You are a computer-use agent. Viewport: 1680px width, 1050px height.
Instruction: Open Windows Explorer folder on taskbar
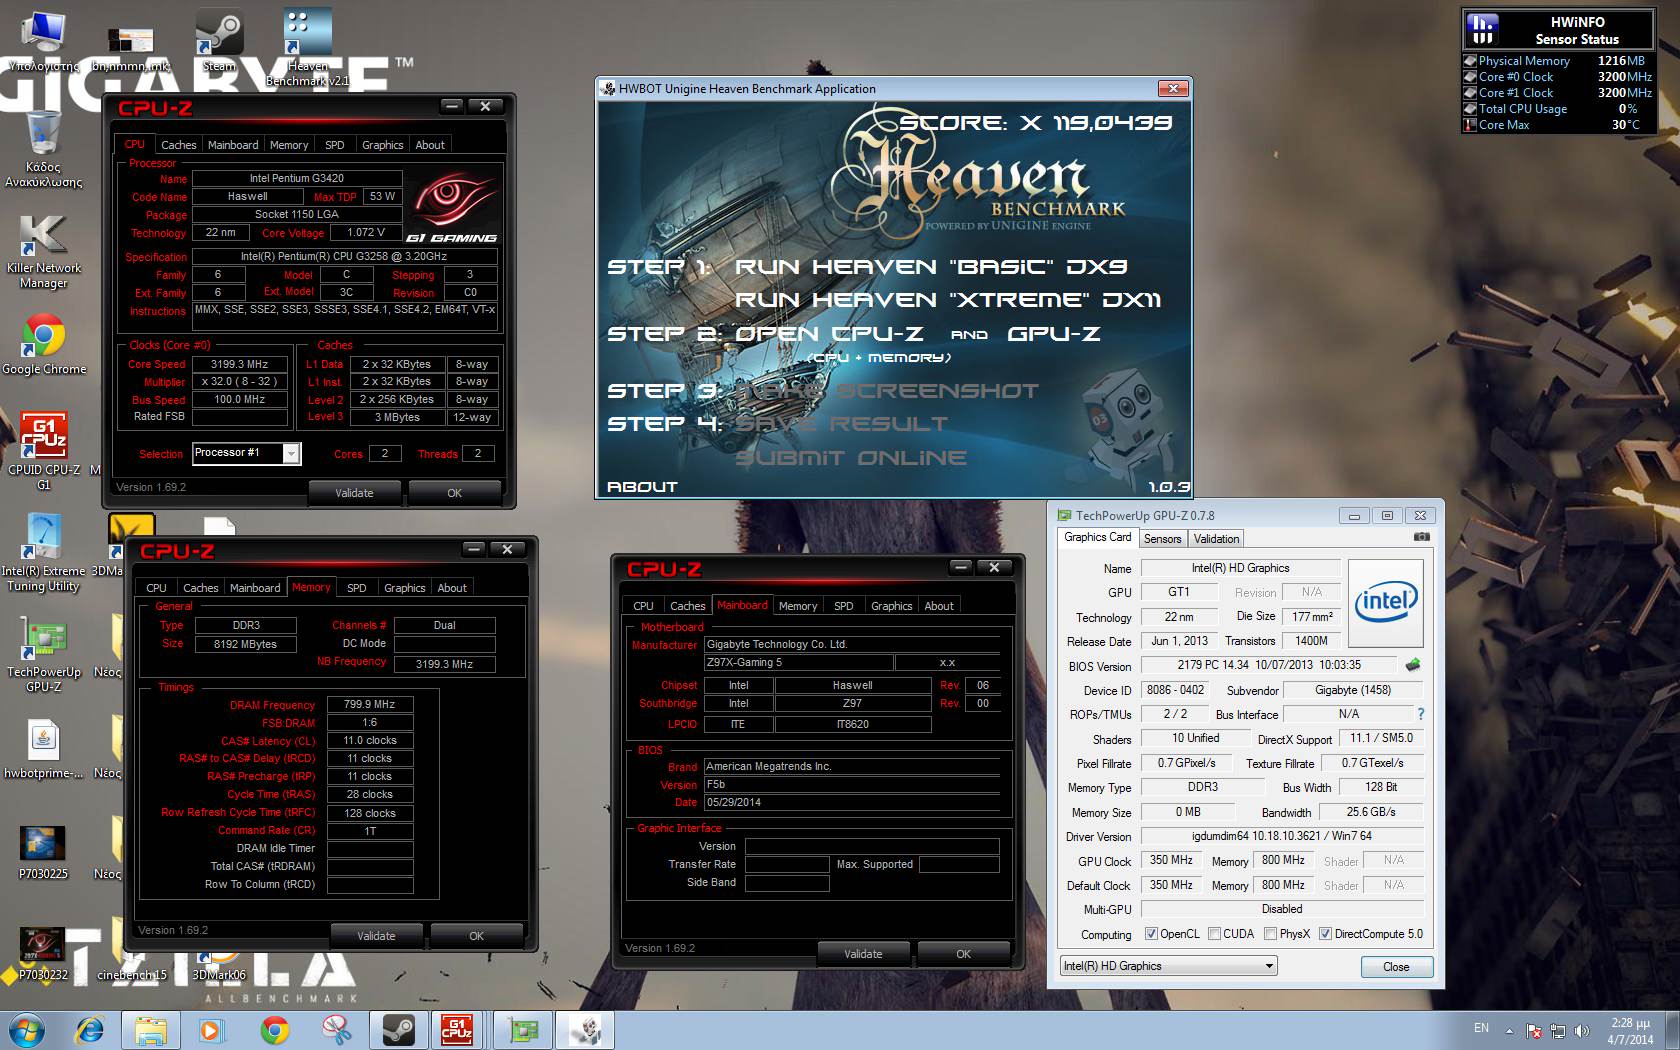click(151, 1030)
